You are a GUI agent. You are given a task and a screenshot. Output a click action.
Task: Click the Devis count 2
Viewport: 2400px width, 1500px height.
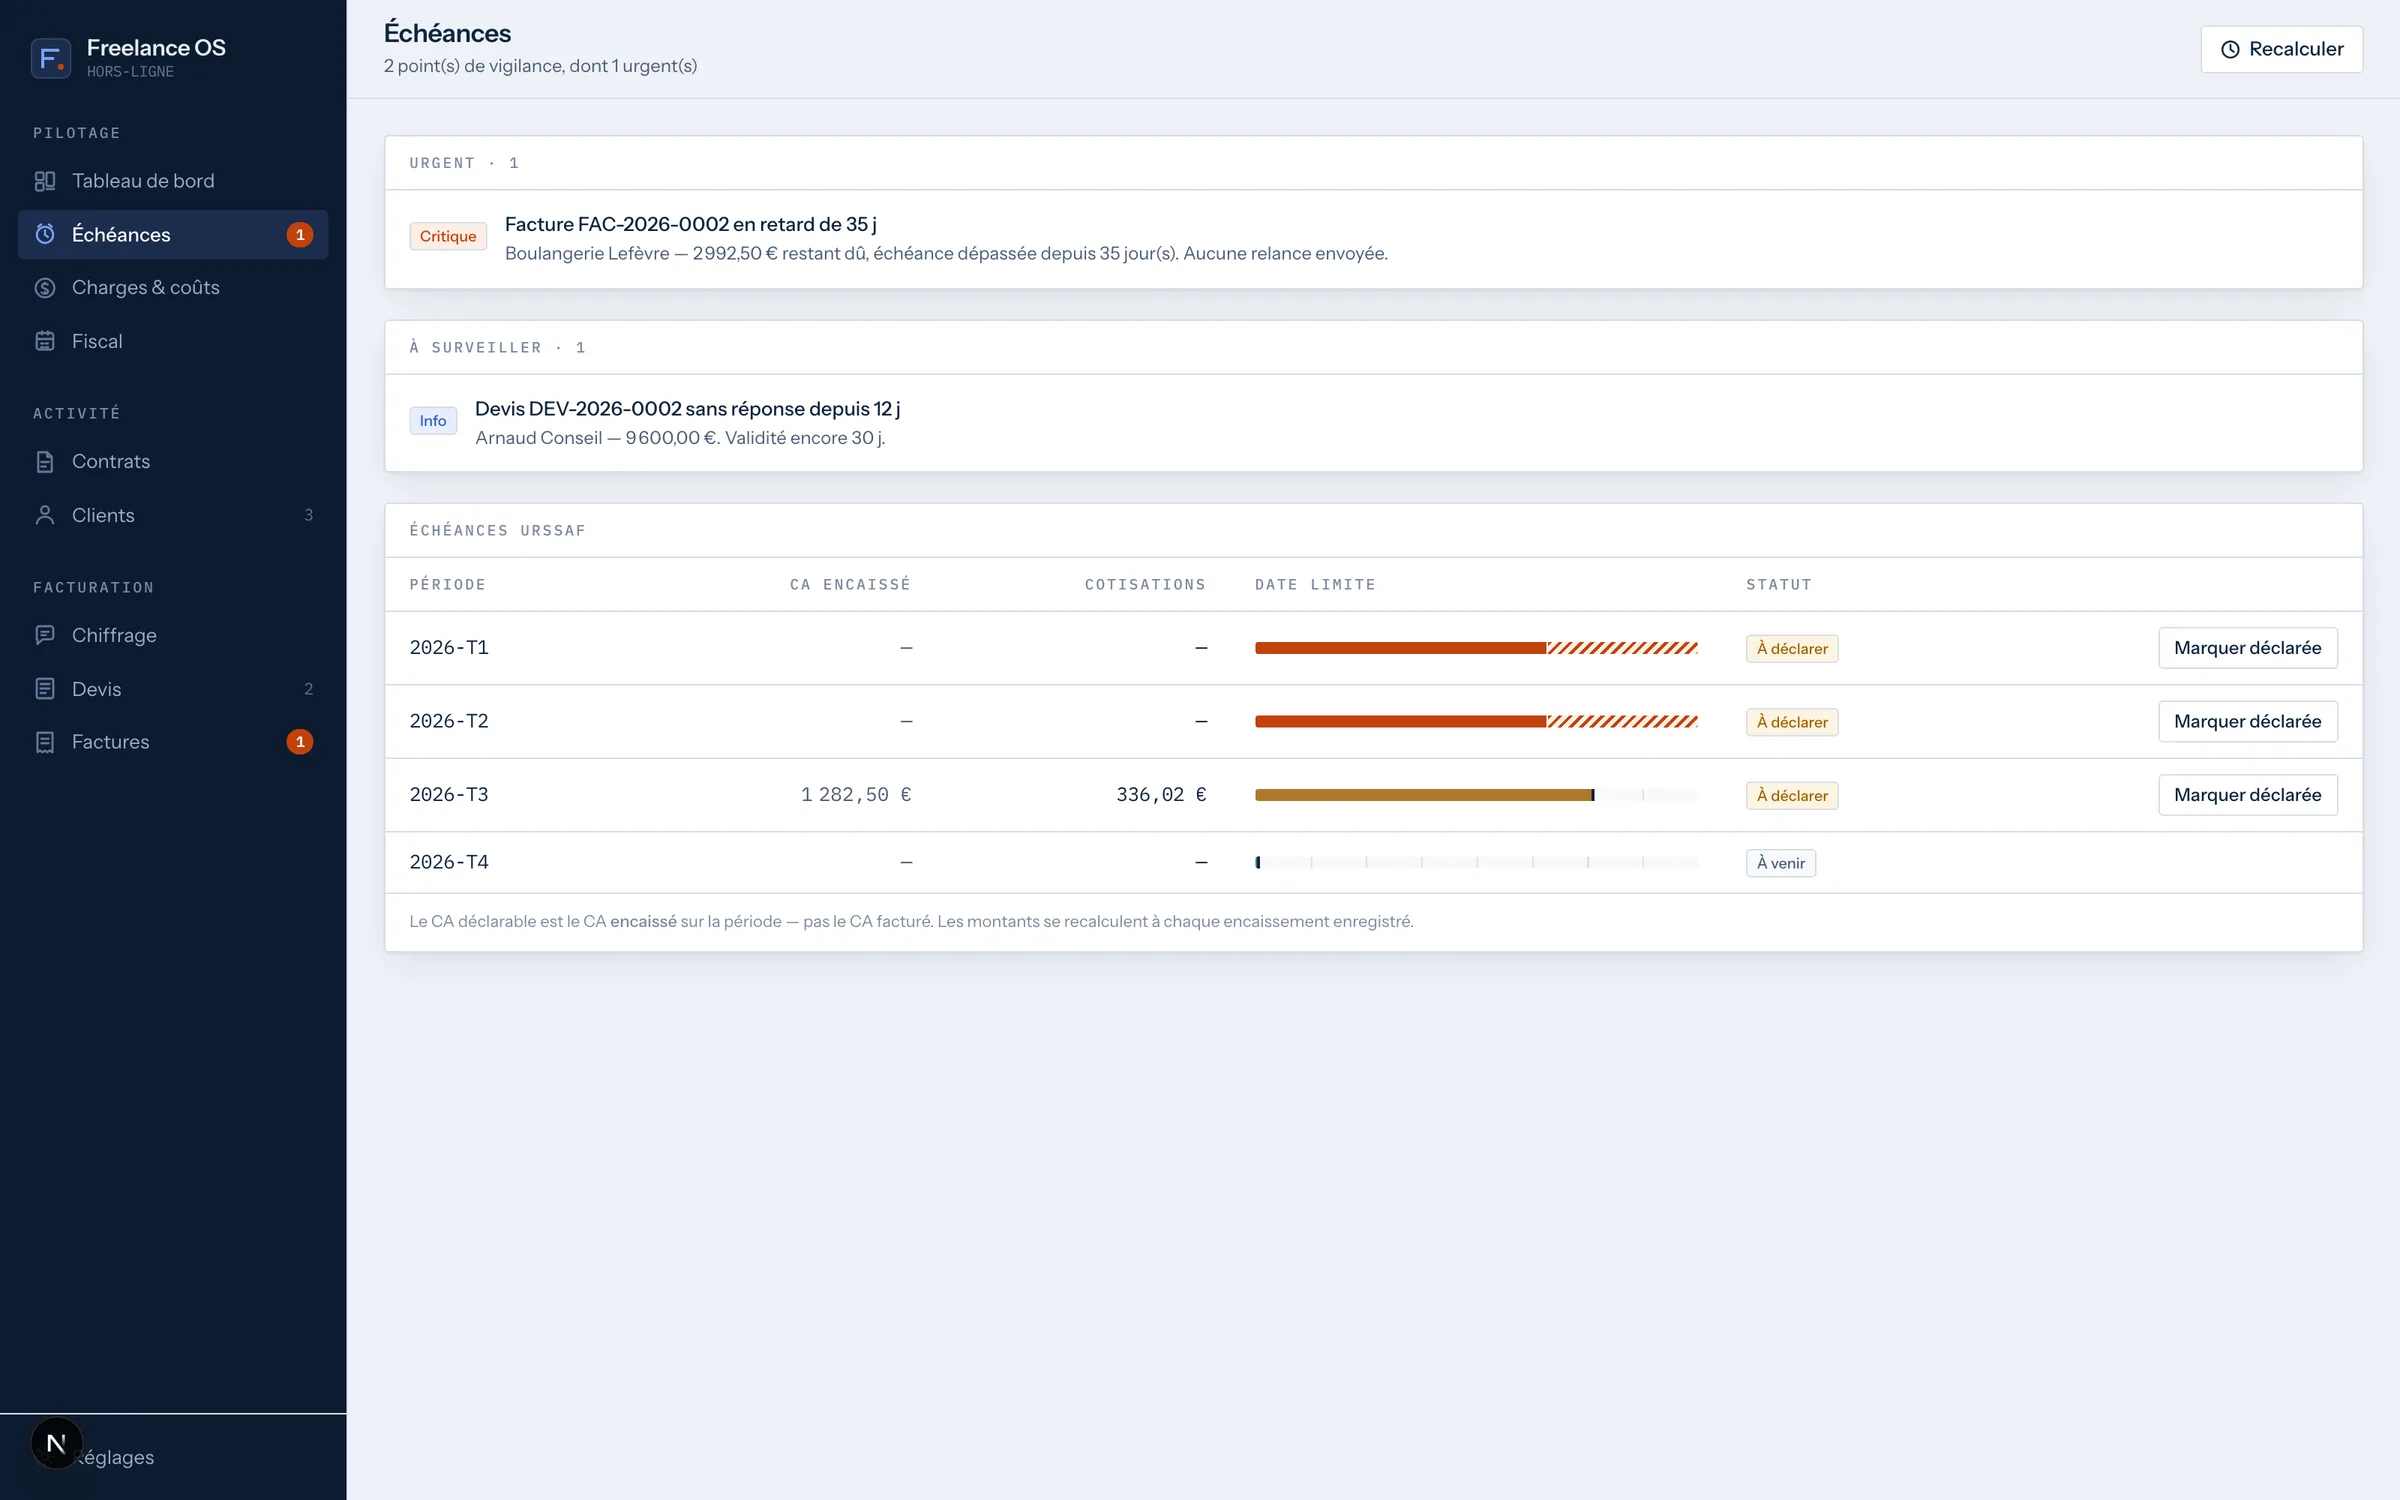point(308,689)
